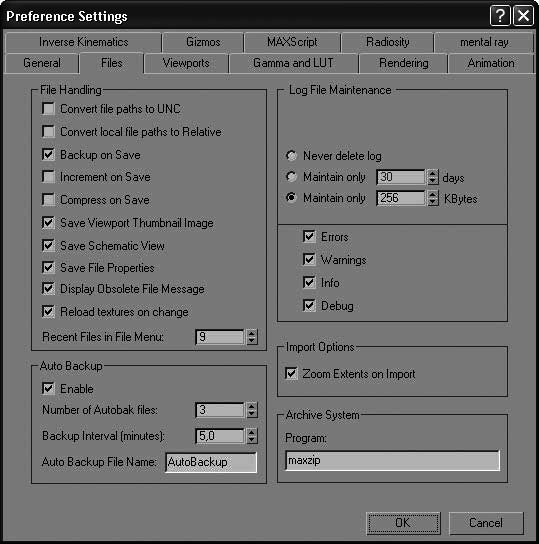Close the Preference Settings dialog
Screen dimensions: 539x544
coord(523,16)
